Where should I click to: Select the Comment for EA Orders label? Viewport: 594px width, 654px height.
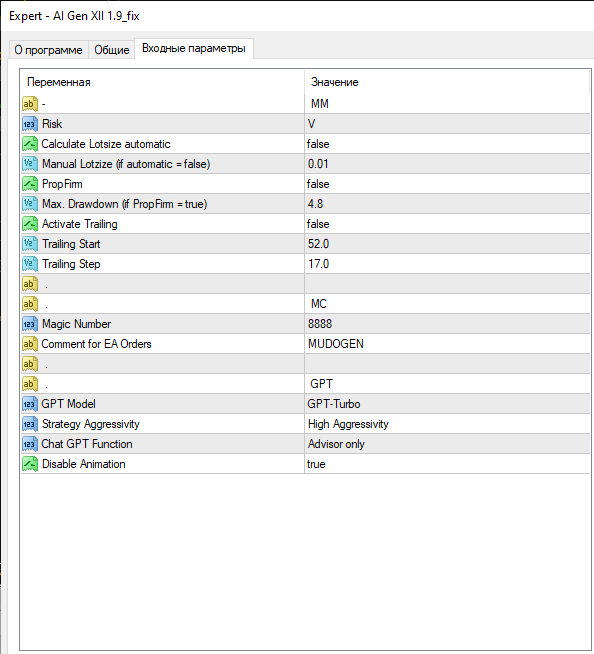[96, 344]
